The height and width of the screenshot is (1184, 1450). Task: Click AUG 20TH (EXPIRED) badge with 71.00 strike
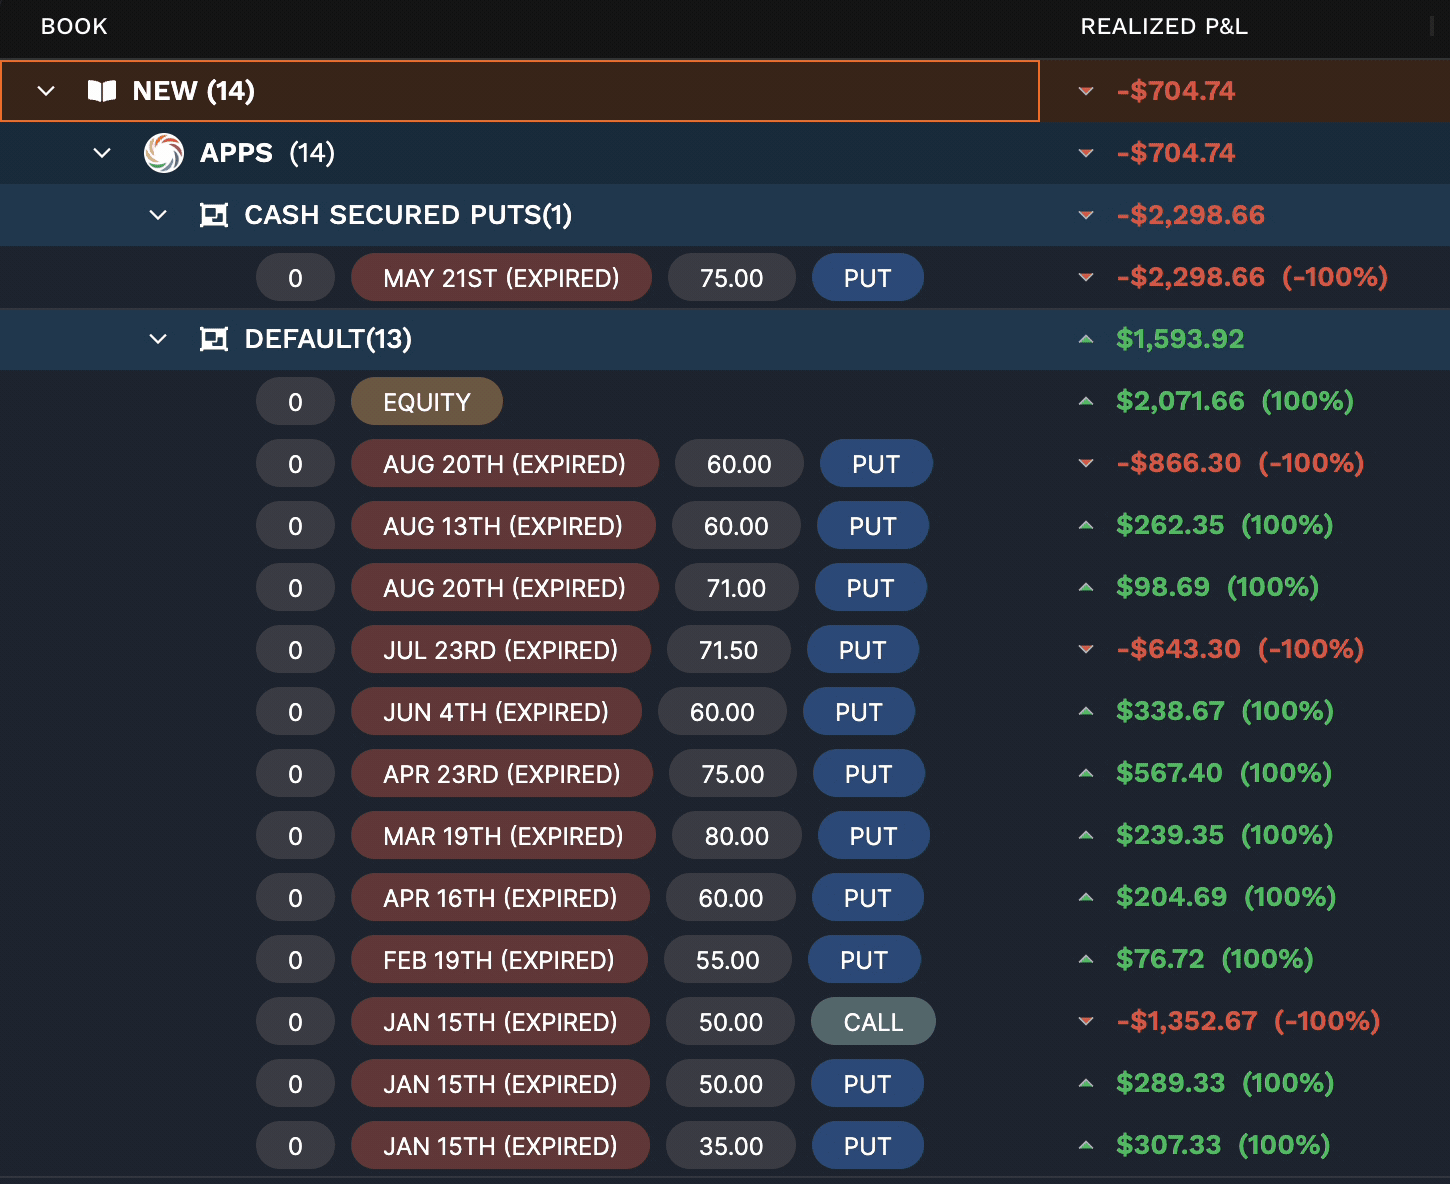pos(505,588)
